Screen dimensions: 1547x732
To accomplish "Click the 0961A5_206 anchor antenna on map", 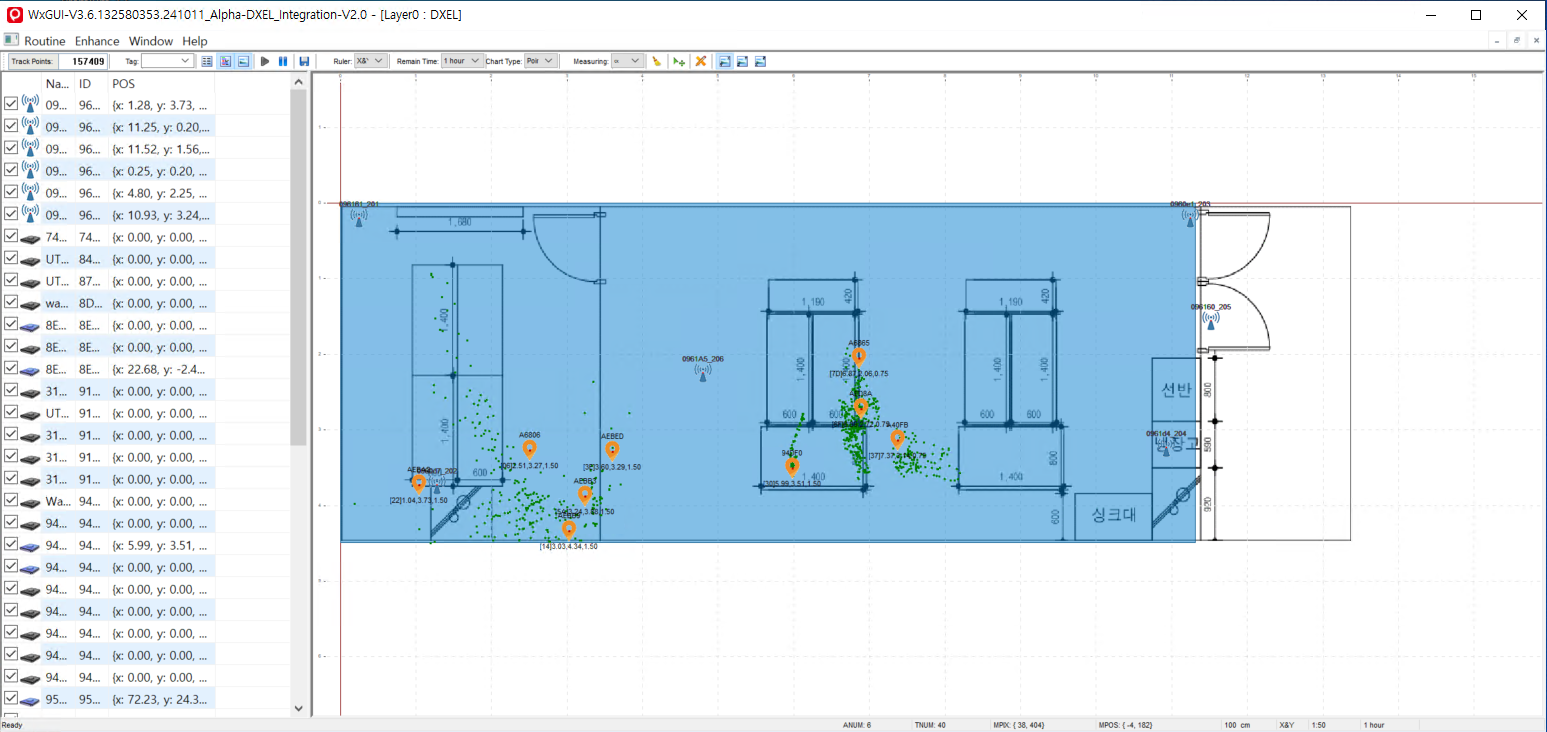I will pos(703,372).
